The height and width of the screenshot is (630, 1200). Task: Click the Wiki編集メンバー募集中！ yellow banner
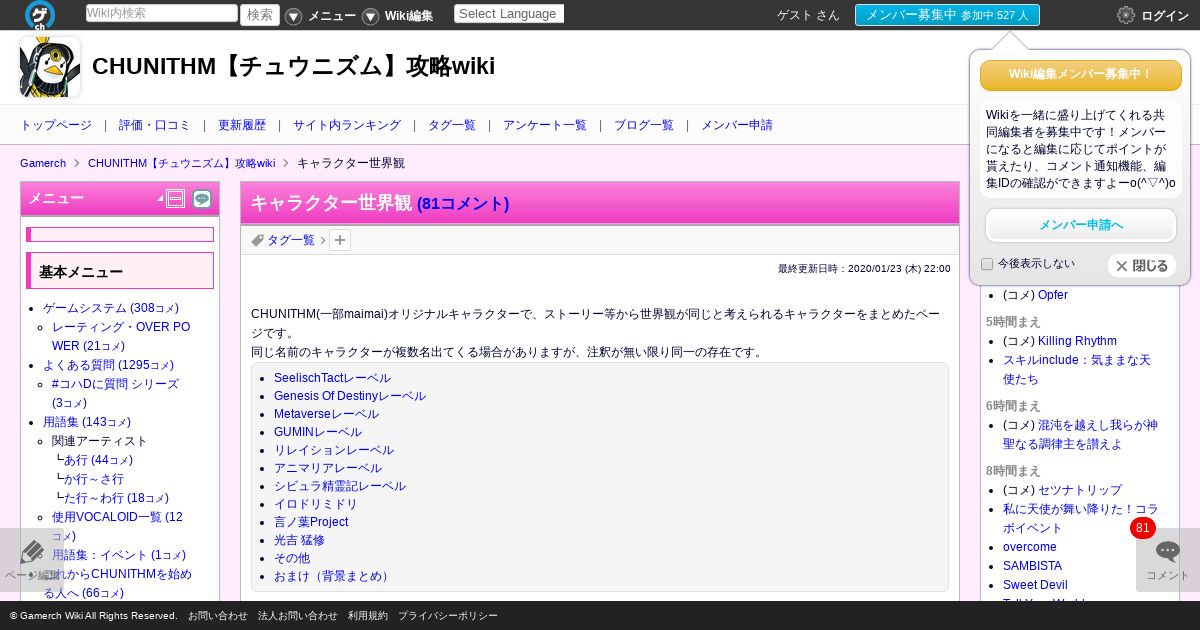click(x=1081, y=75)
